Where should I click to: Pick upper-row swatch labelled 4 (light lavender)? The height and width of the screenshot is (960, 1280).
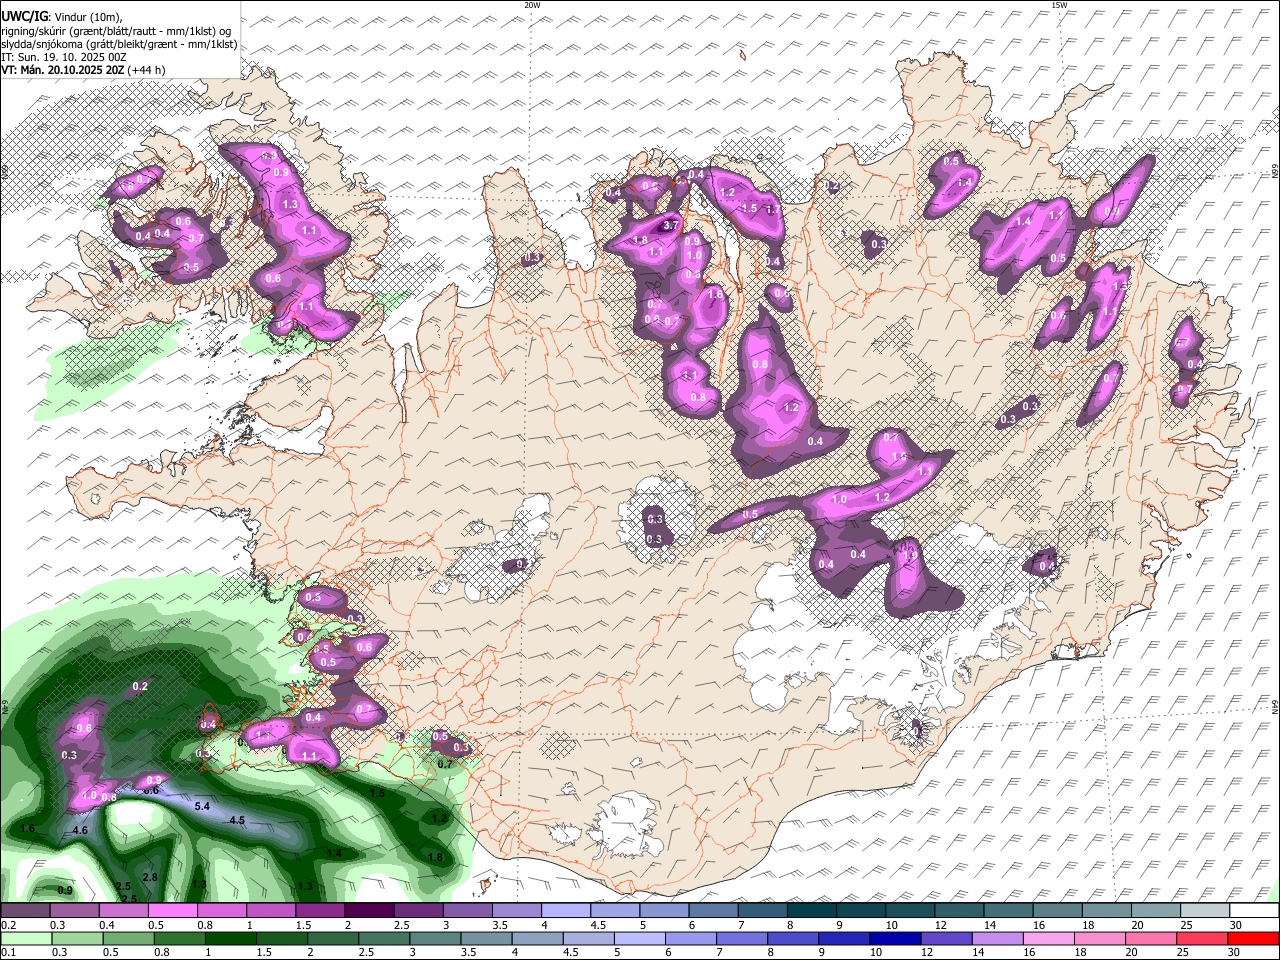click(x=566, y=910)
